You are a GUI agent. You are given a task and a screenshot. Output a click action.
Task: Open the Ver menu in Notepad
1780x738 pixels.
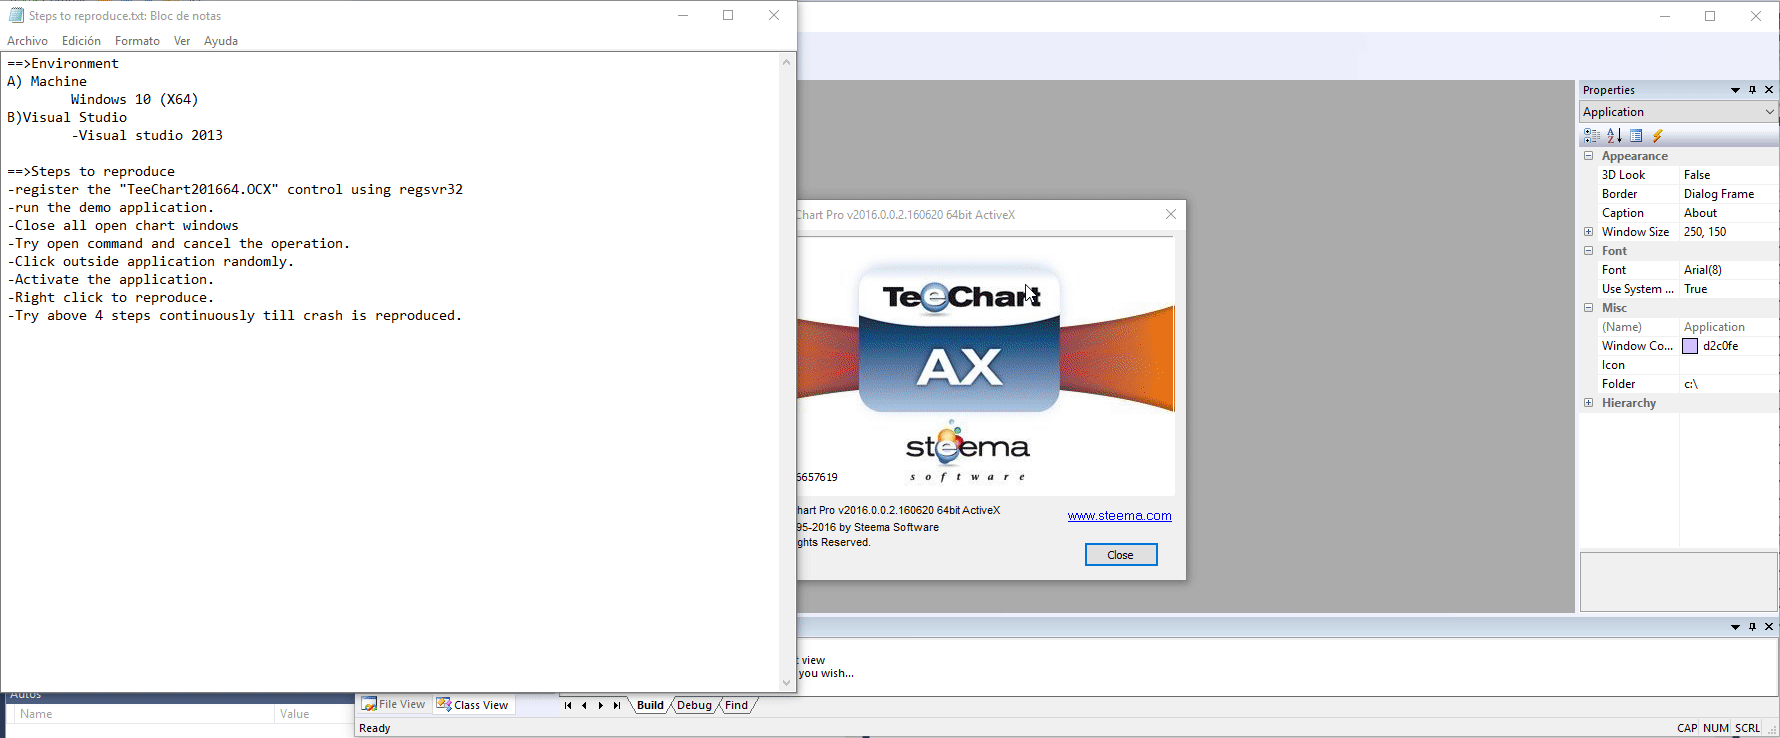(182, 41)
